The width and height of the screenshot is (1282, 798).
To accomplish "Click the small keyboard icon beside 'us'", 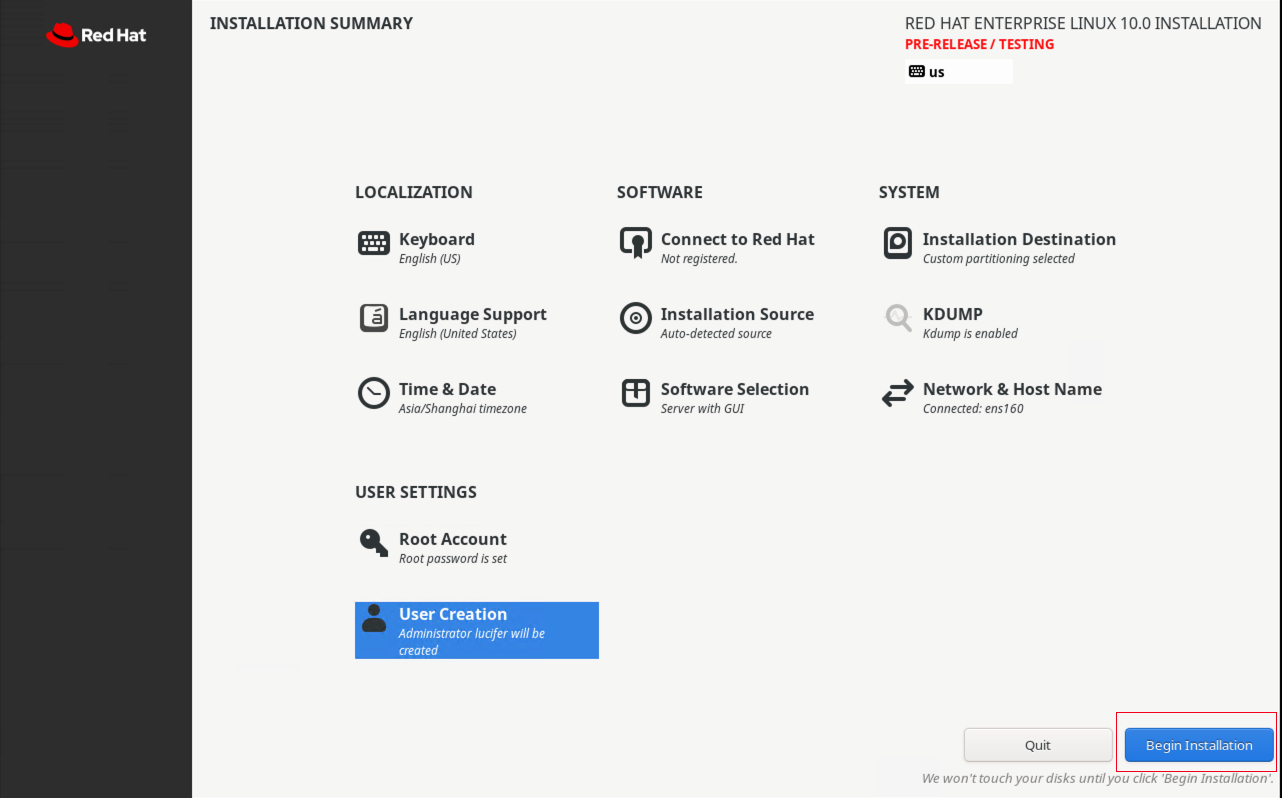I will 917,71.
